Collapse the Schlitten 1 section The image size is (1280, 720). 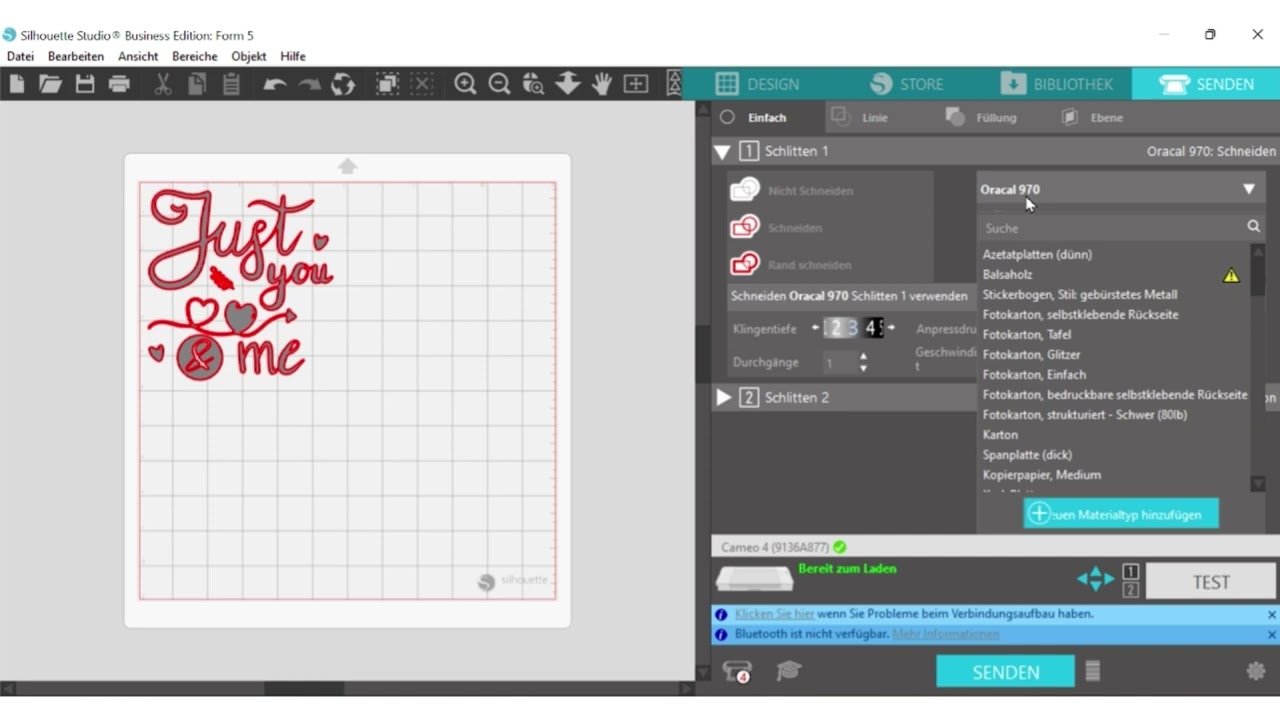[722, 152]
